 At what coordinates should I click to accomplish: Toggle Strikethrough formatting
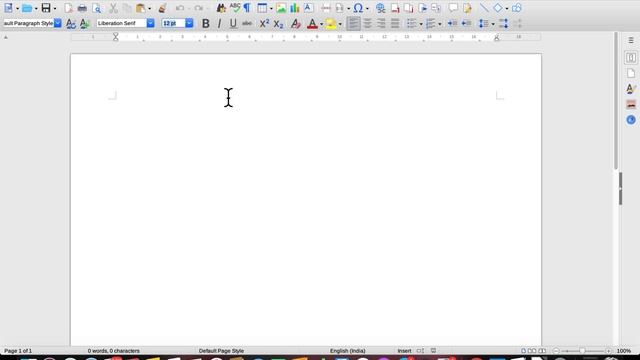[247, 24]
